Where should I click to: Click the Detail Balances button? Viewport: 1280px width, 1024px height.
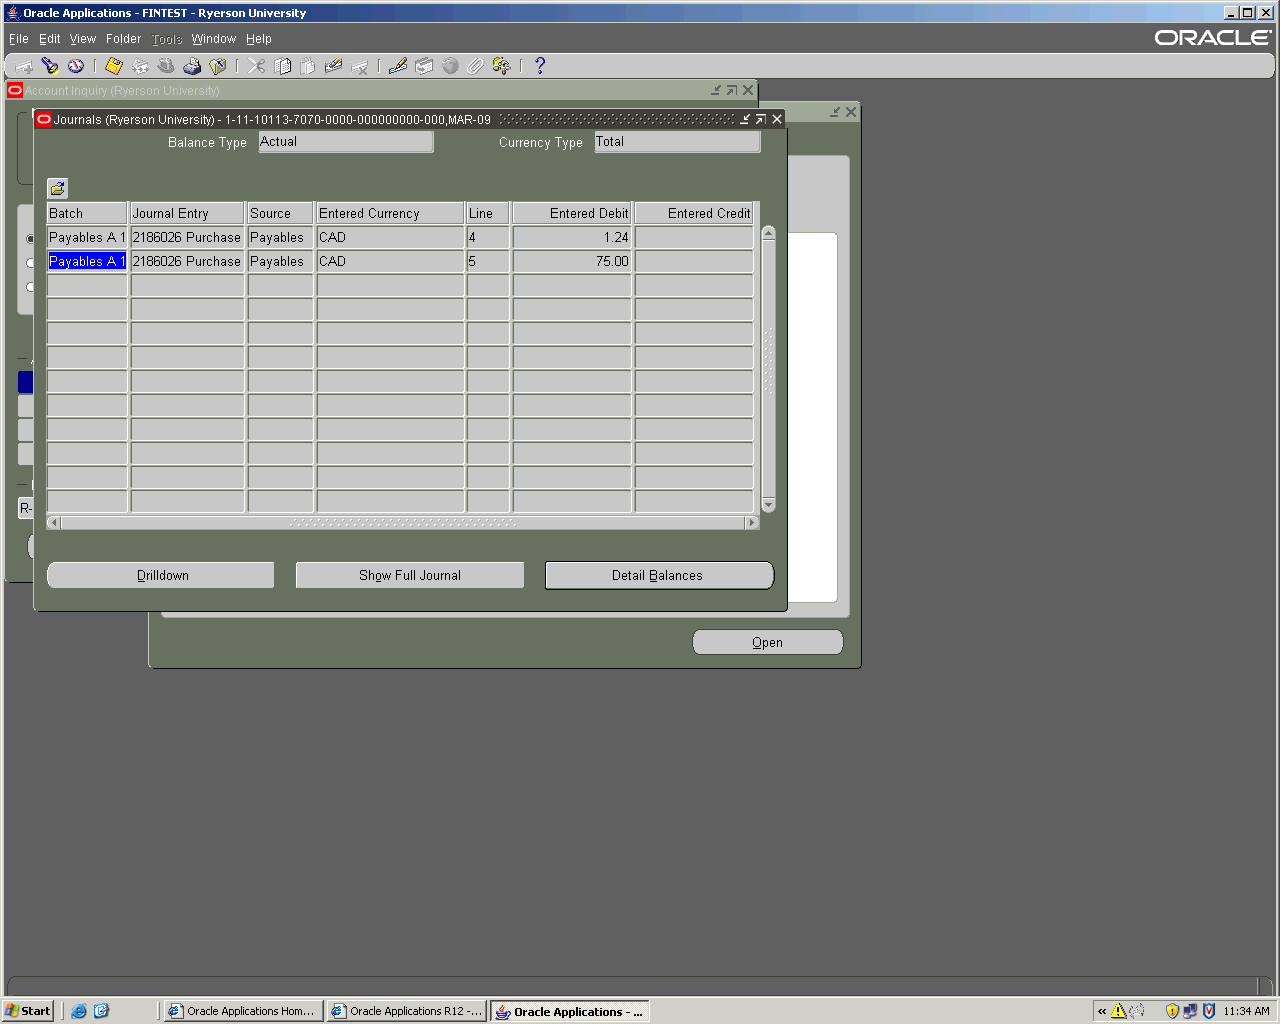pyautogui.click(x=658, y=575)
